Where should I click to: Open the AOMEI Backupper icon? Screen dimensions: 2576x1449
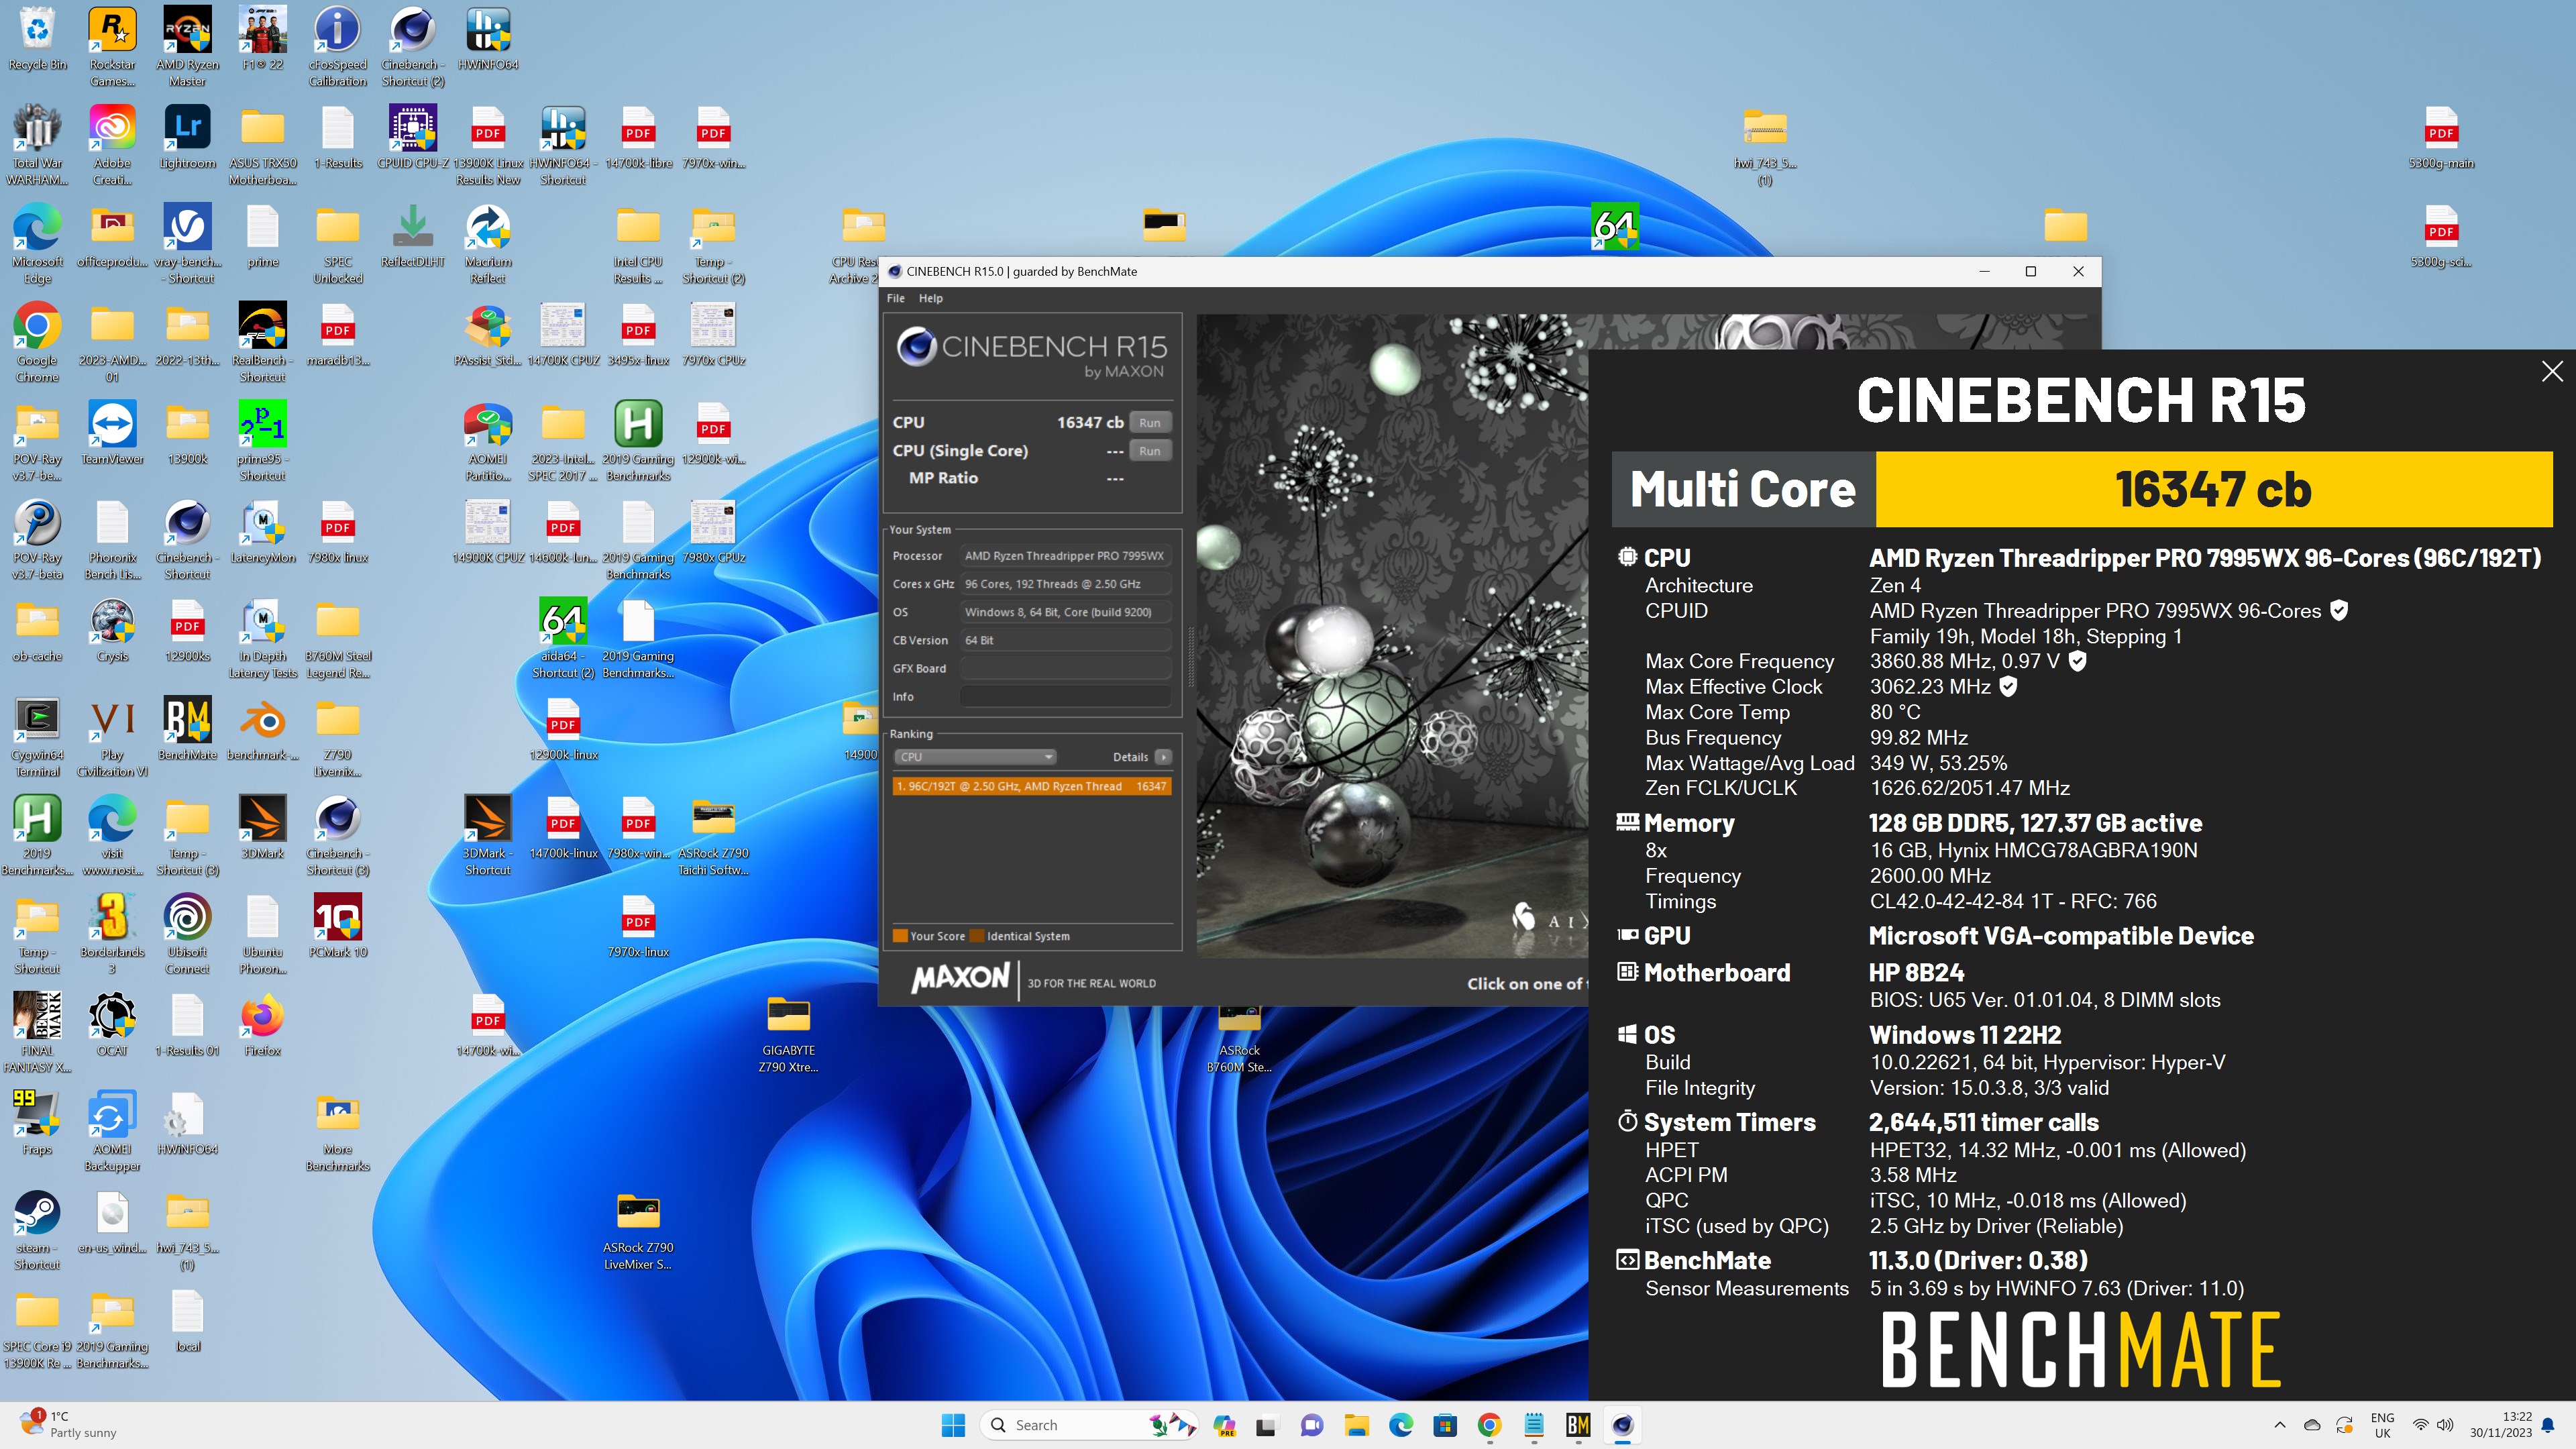point(112,1132)
